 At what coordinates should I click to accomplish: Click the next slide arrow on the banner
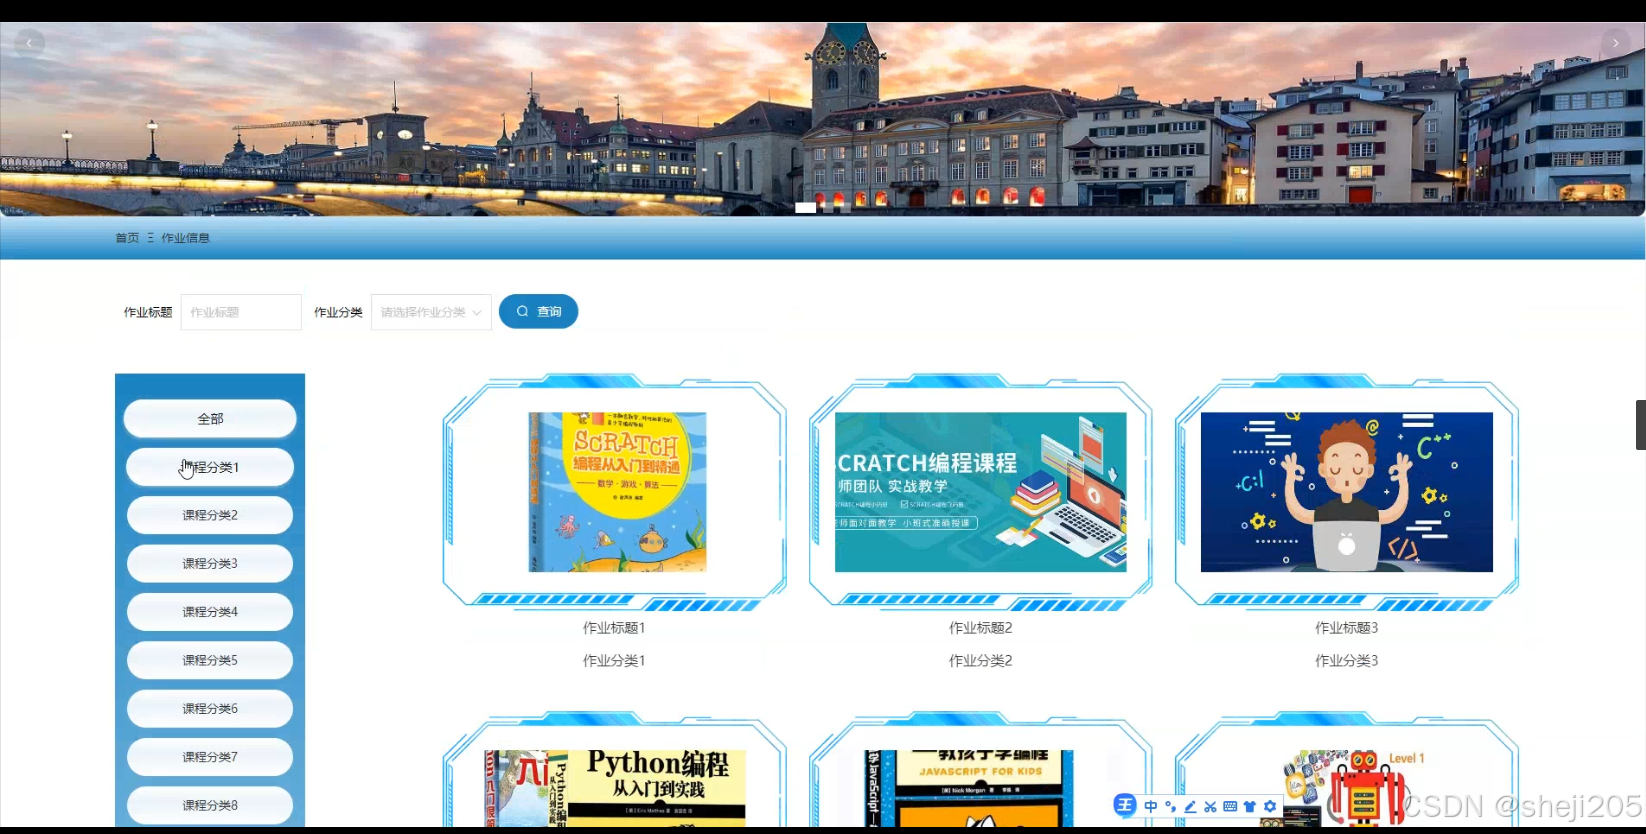click(x=1616, y=43)
